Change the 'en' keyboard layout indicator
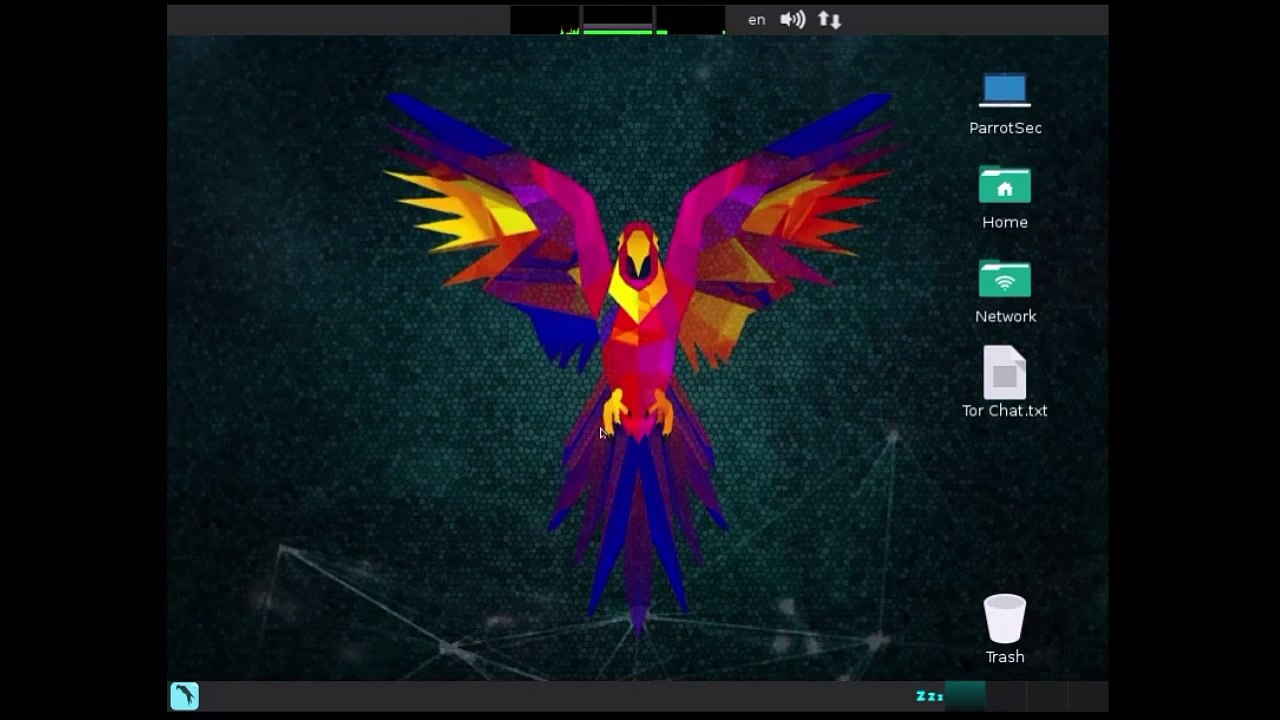1280x720 pixels. pos(757,20)
